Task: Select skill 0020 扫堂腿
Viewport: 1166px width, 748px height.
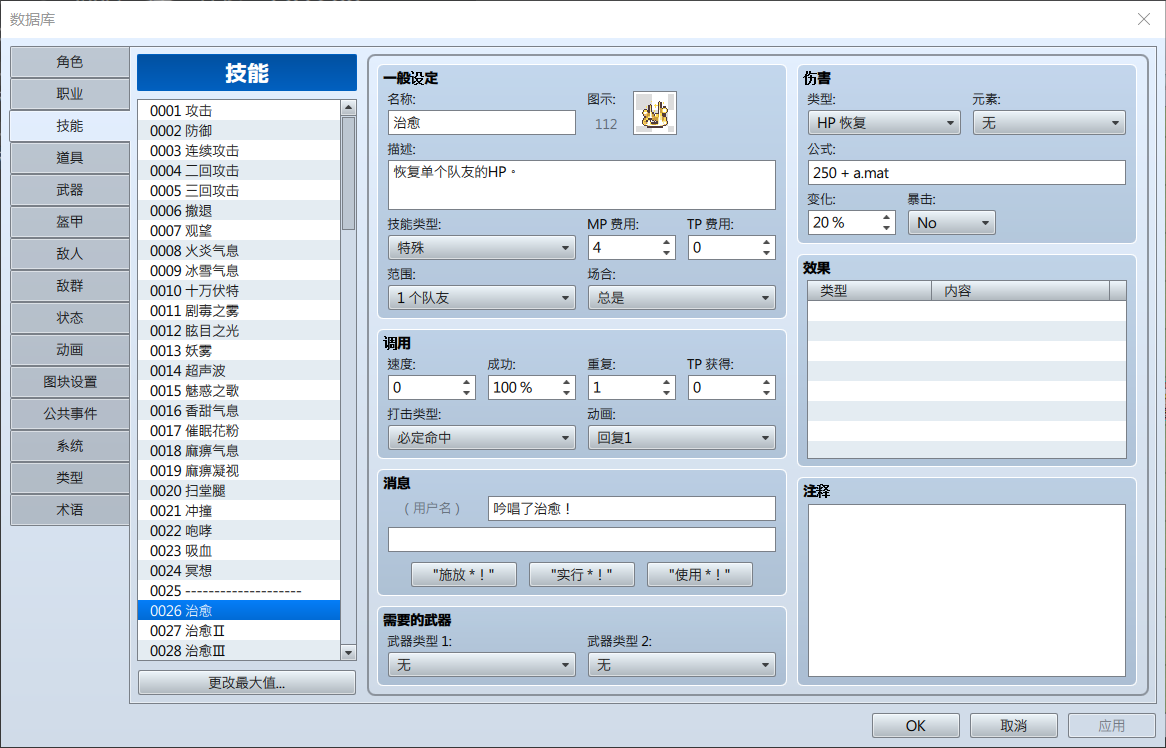Action: [x=239, y=491]
